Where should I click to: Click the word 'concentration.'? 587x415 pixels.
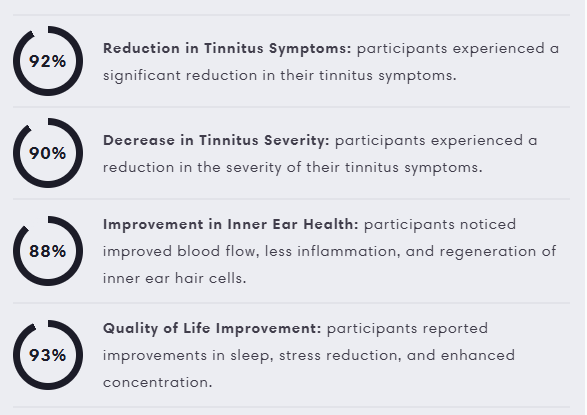pyautogui.click(x=158, y=382)
